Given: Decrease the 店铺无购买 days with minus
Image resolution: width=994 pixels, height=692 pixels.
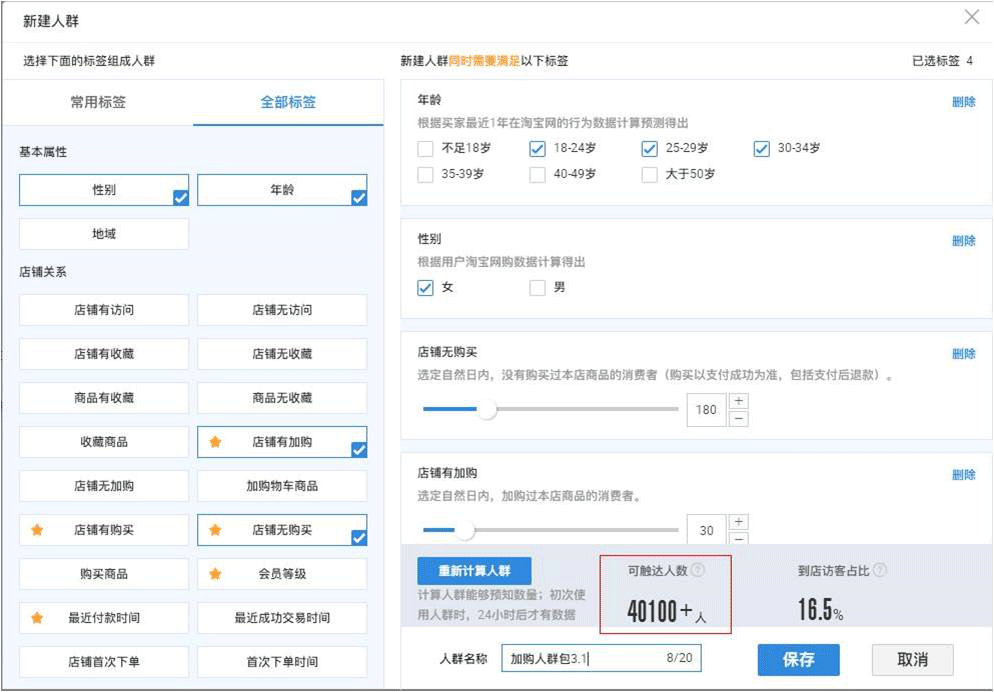Looking at the screenshot, I should 739,418.
